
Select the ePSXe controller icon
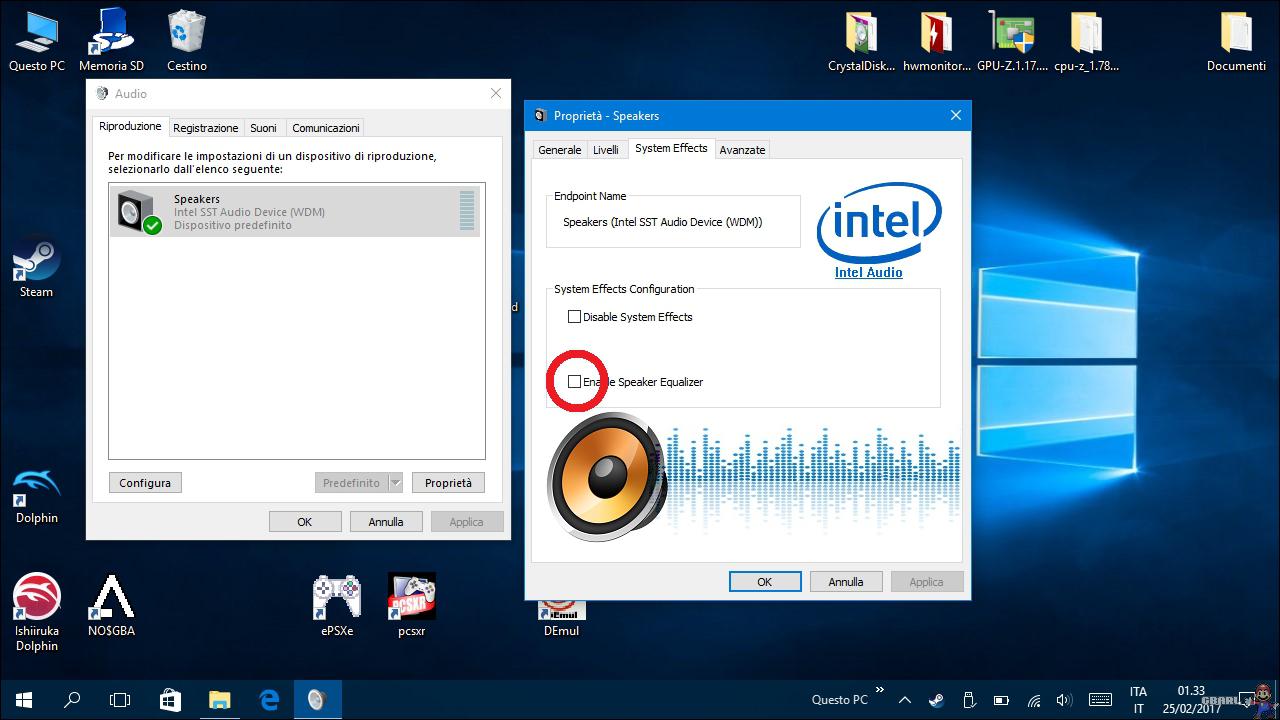337,606
